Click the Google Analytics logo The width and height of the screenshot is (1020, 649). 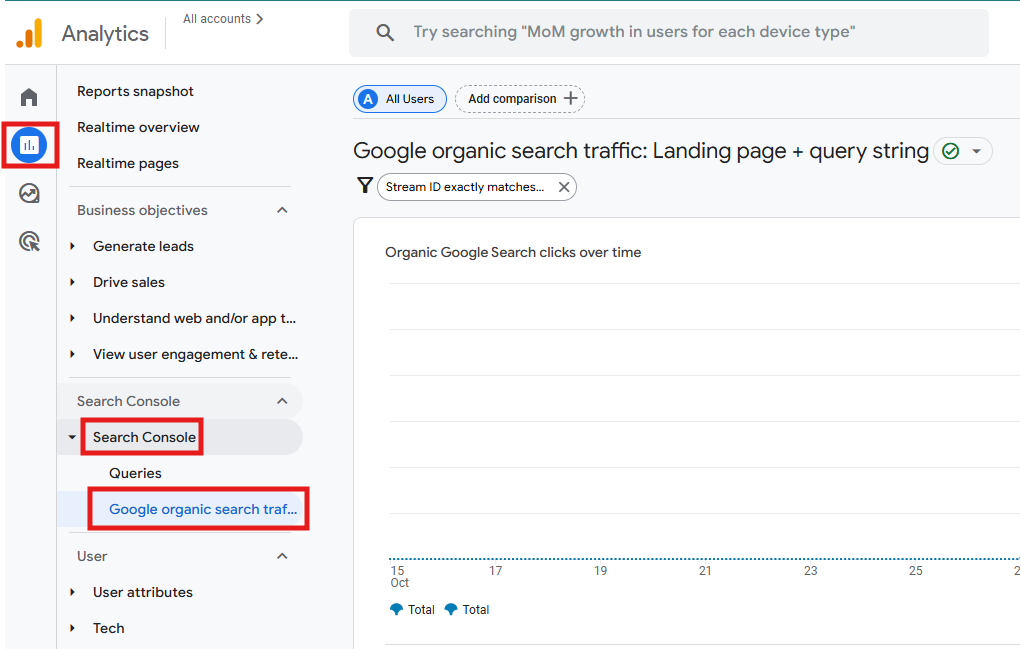pyautogui.click(x=30, y=33)
